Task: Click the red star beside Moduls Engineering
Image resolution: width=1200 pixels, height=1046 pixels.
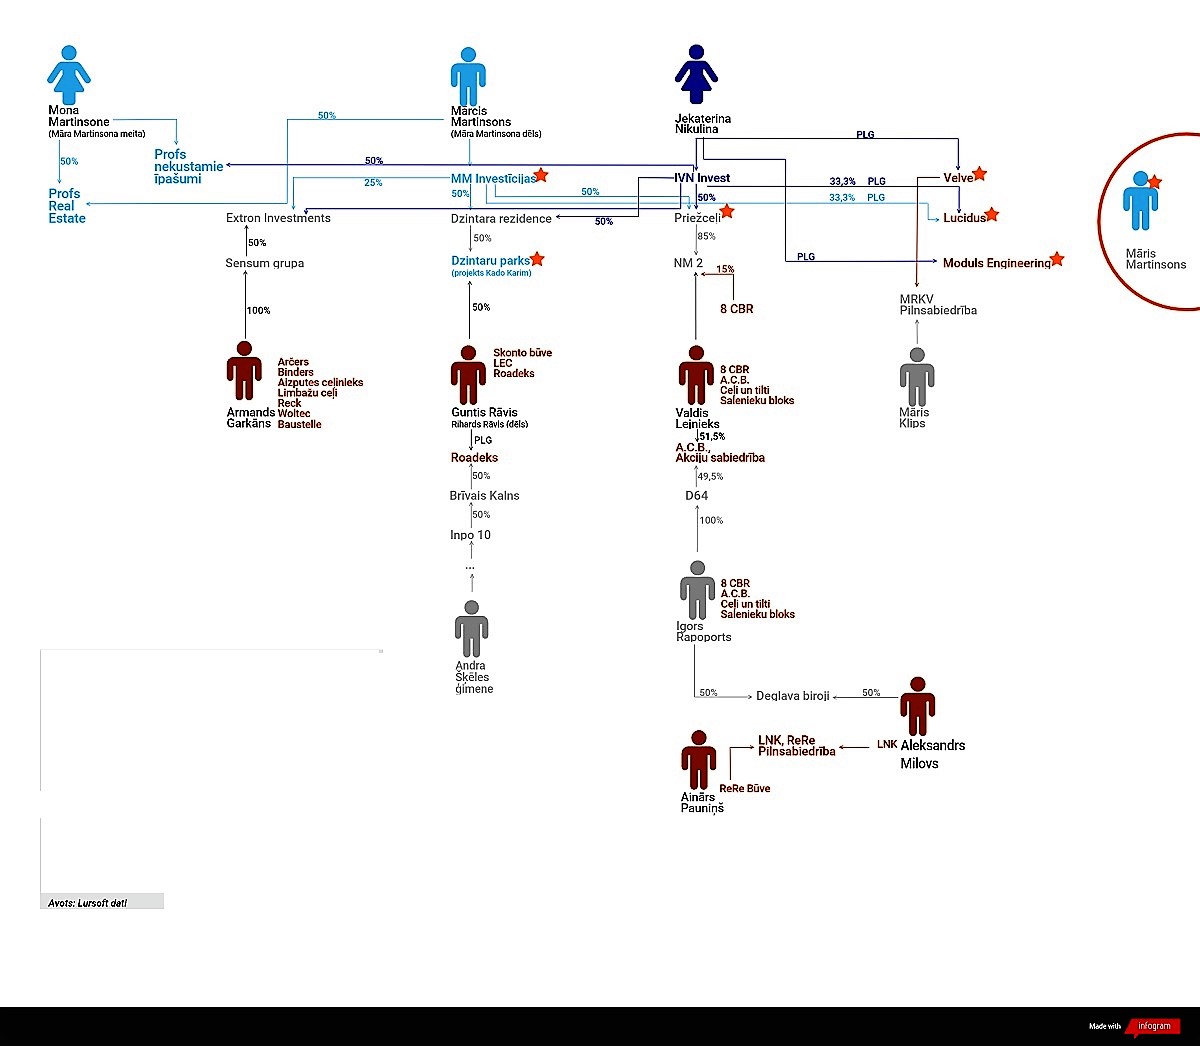Action: pyautogui.click(x=1057, y=259)
